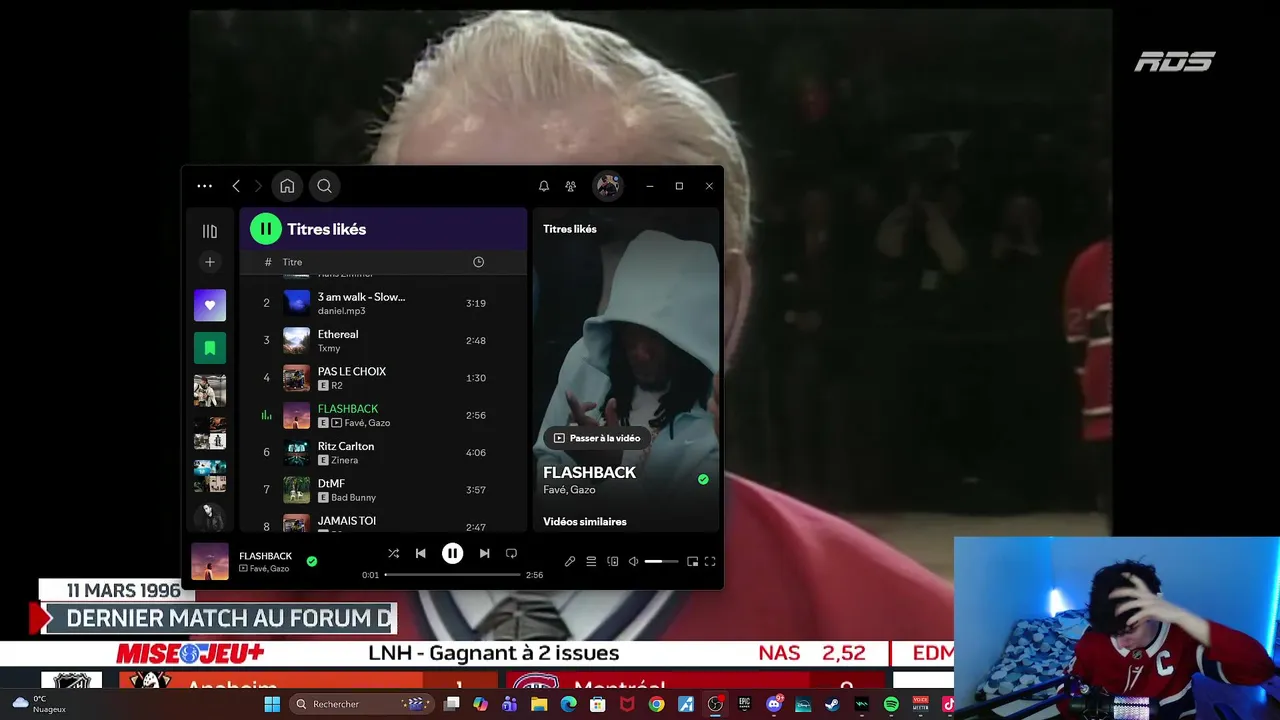Open the Spotify three-dots menu
This screenshot has height=720, width=1280.
[204, 186]
